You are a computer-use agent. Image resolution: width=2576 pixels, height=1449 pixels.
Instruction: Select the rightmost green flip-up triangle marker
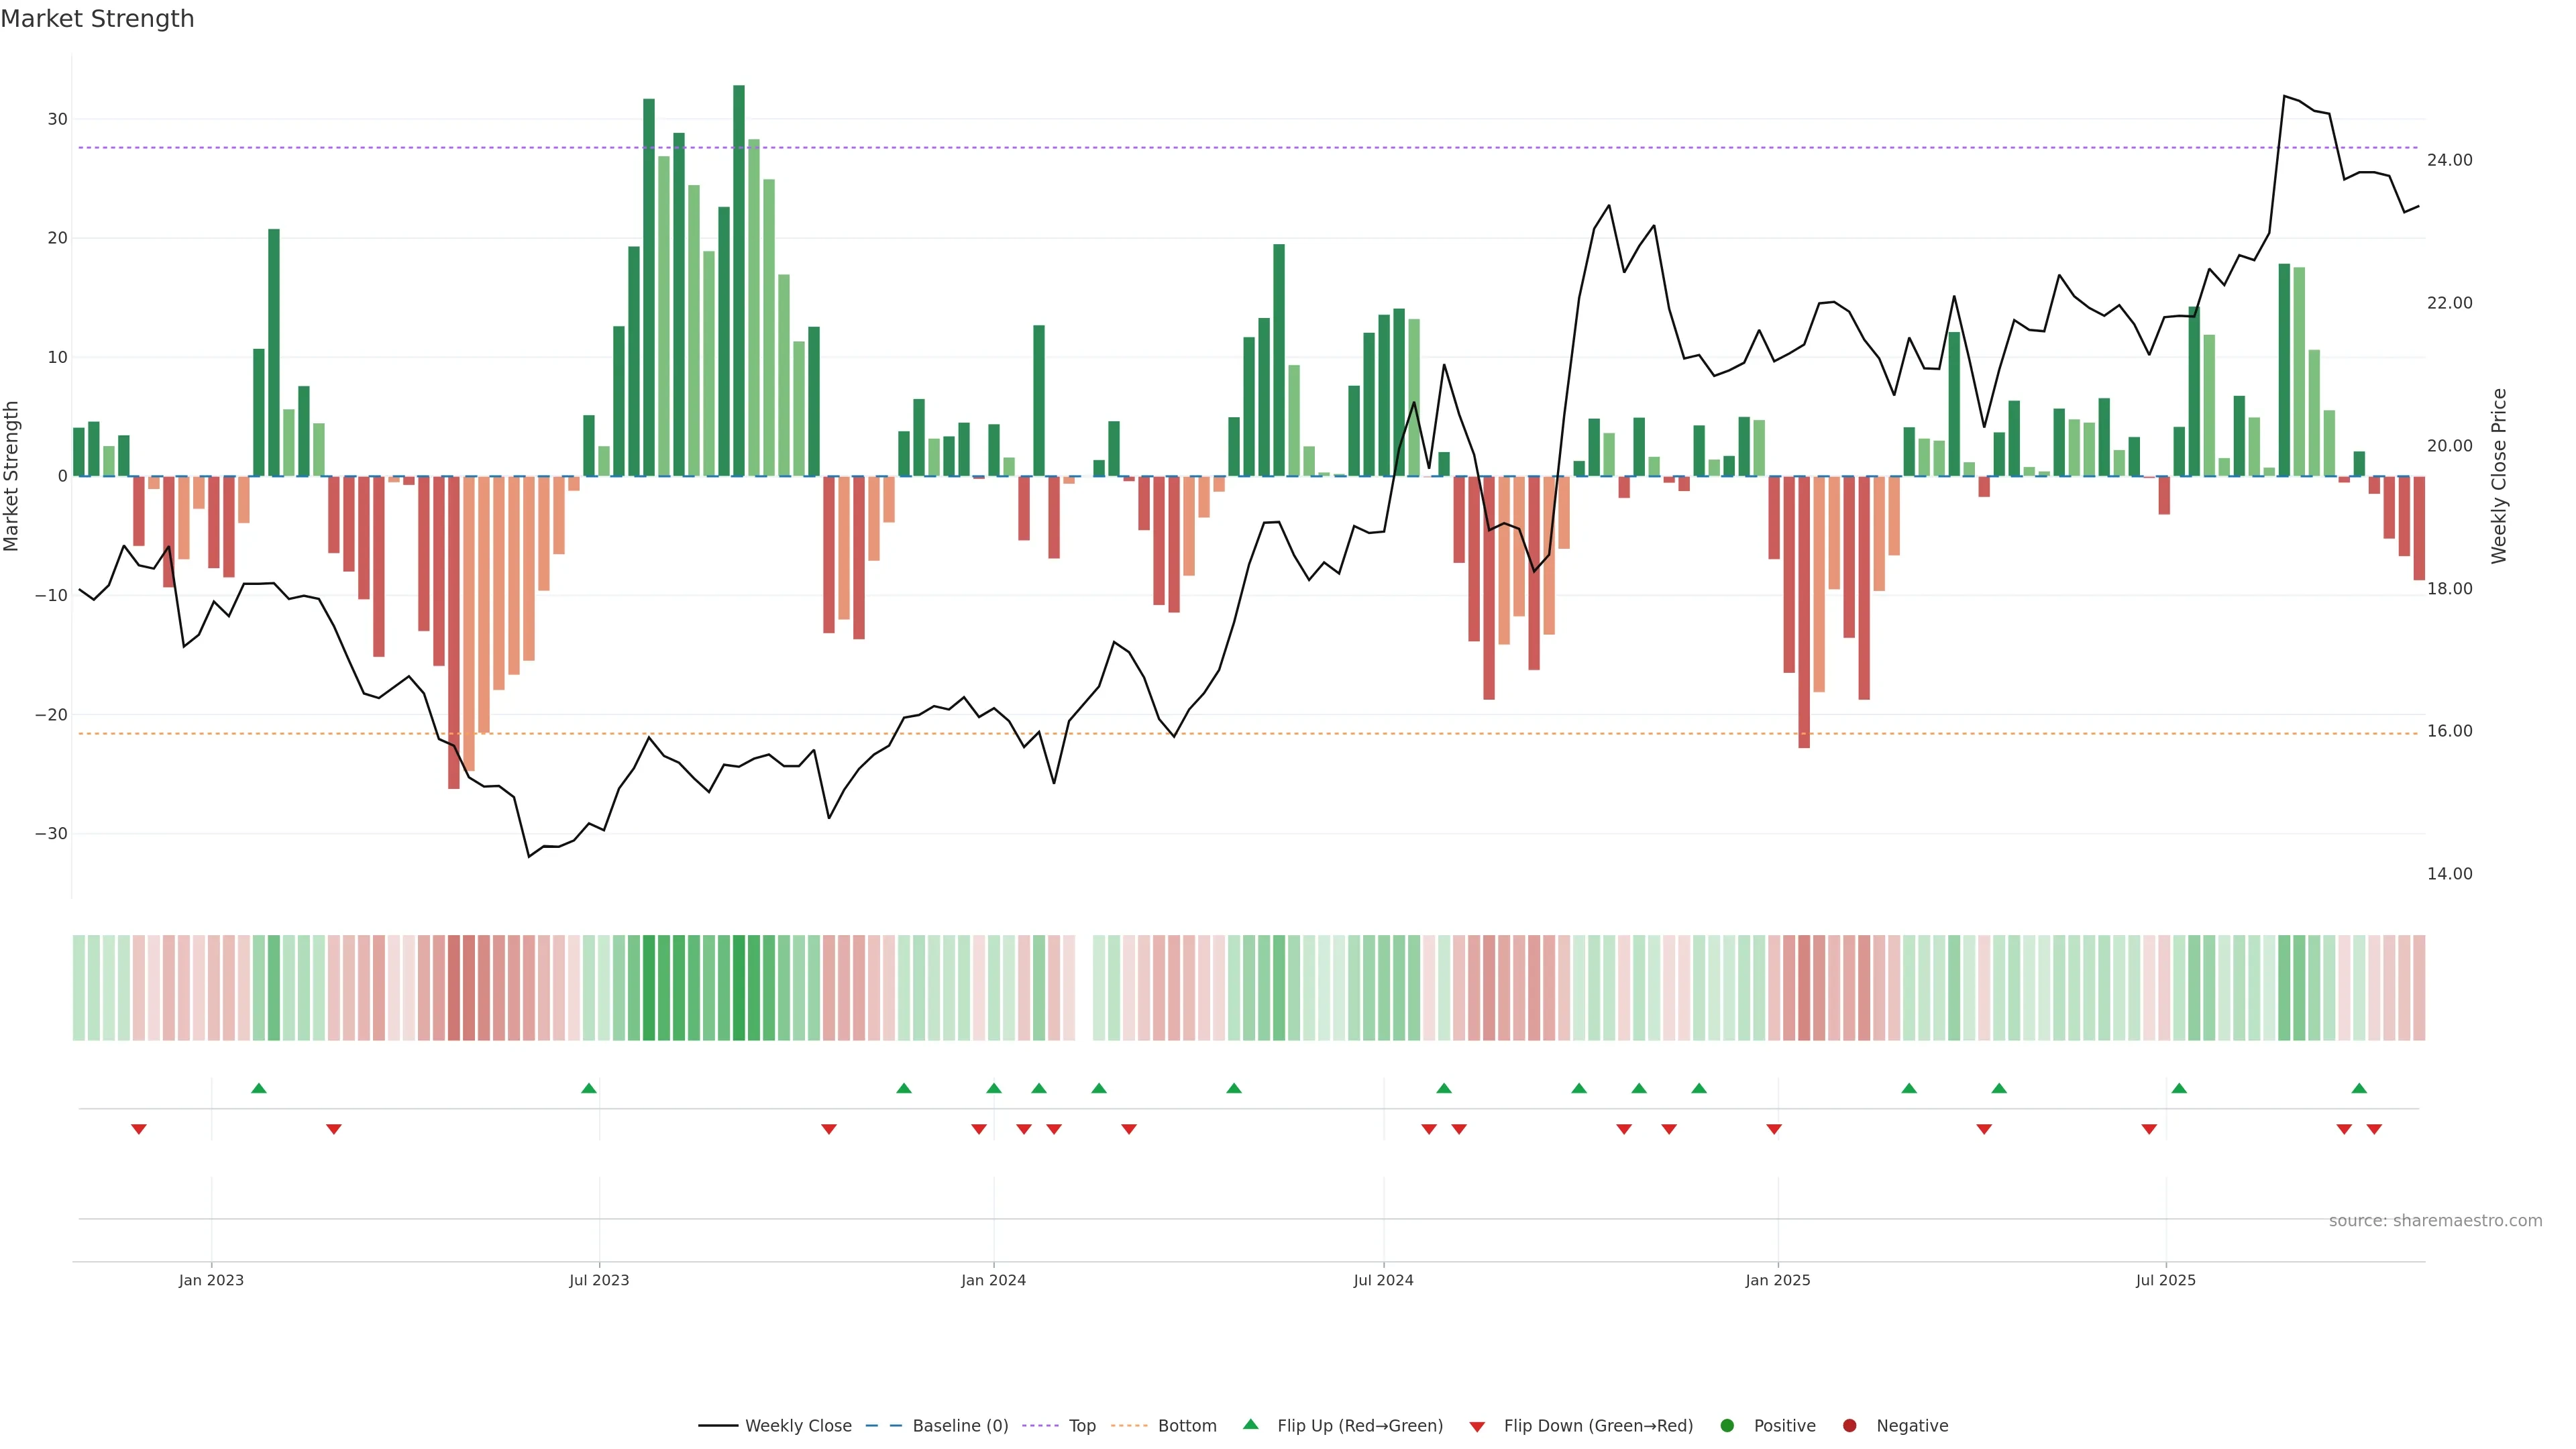[x=2359, y=1088]
